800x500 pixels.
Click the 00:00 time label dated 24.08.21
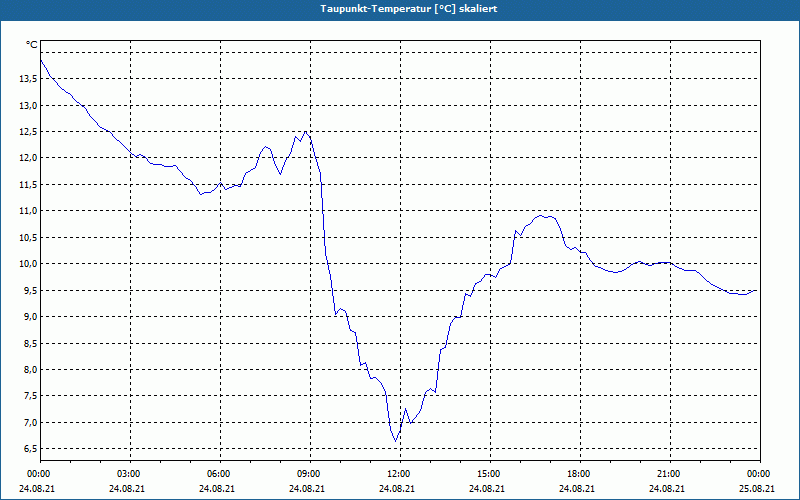click(x=37, y=474)
